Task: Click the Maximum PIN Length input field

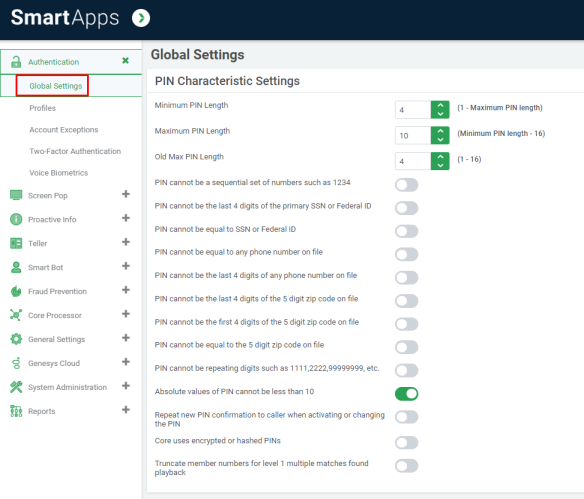Action: click(x=413, y=136)
